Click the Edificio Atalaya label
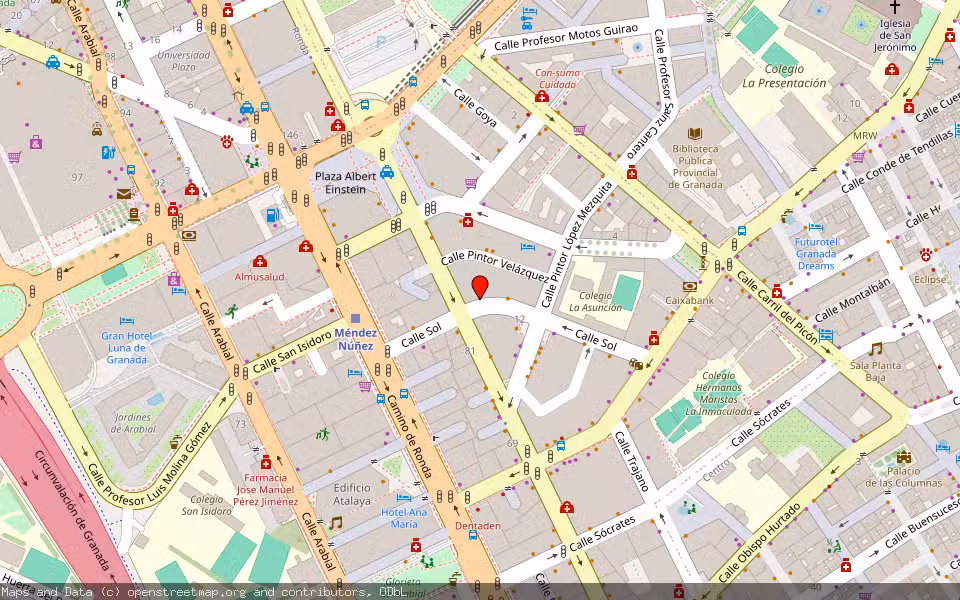This screenshot has height=600, width=960. click(x=352, y=494)
